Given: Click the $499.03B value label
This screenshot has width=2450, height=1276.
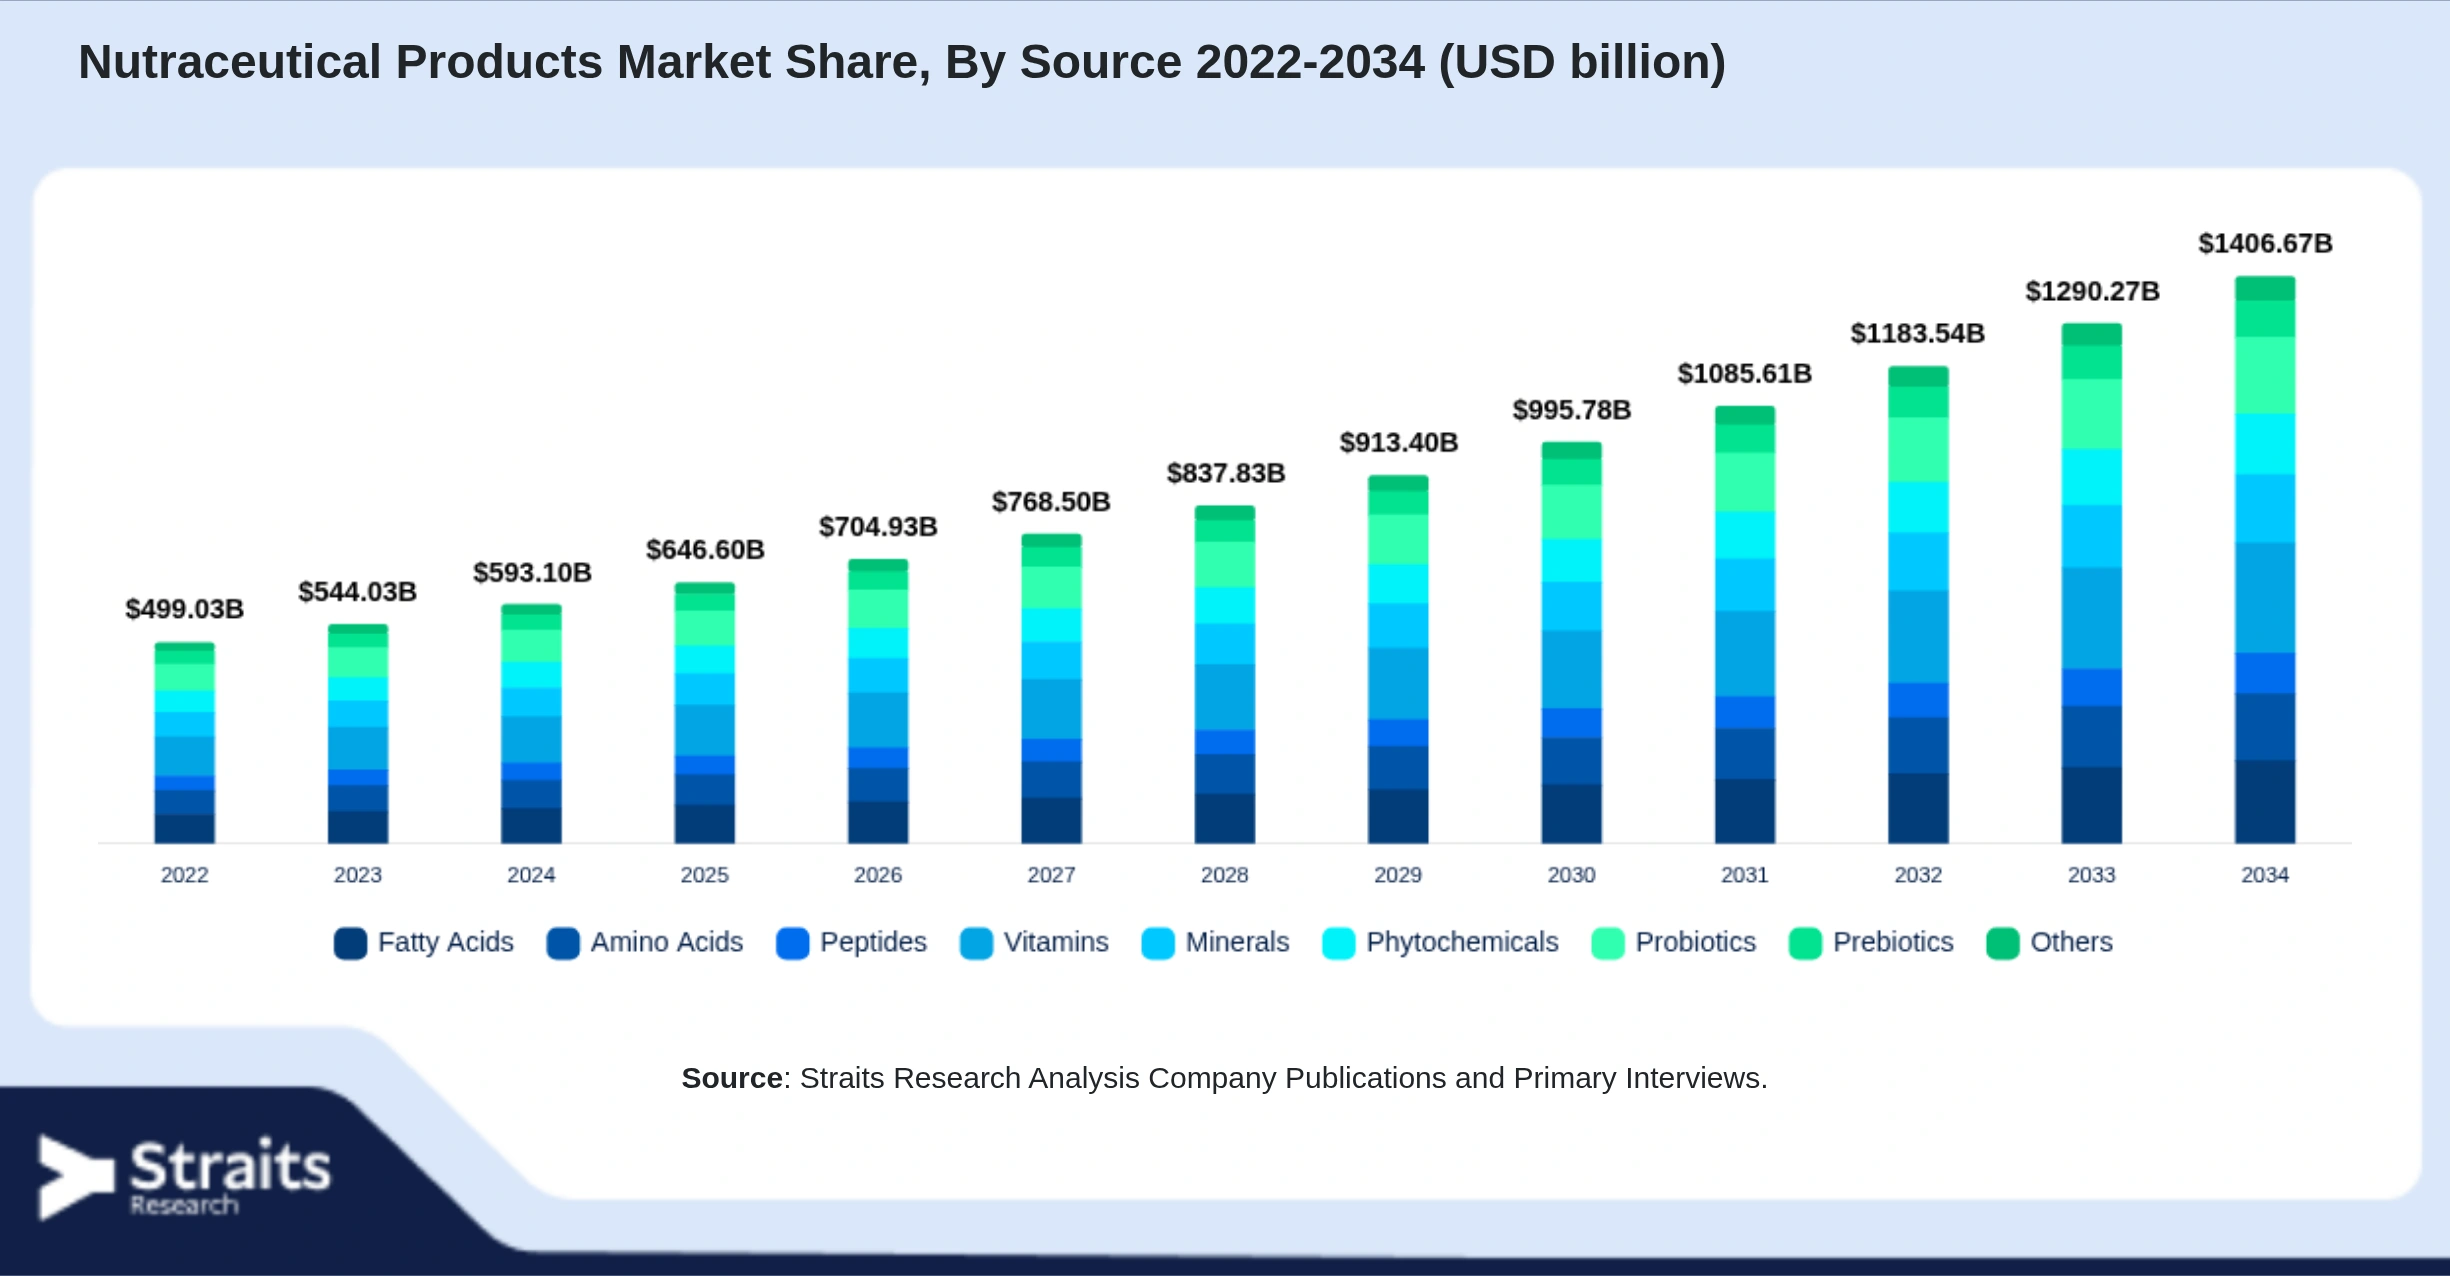Looking at the screenshot, I should pos(184,609).
